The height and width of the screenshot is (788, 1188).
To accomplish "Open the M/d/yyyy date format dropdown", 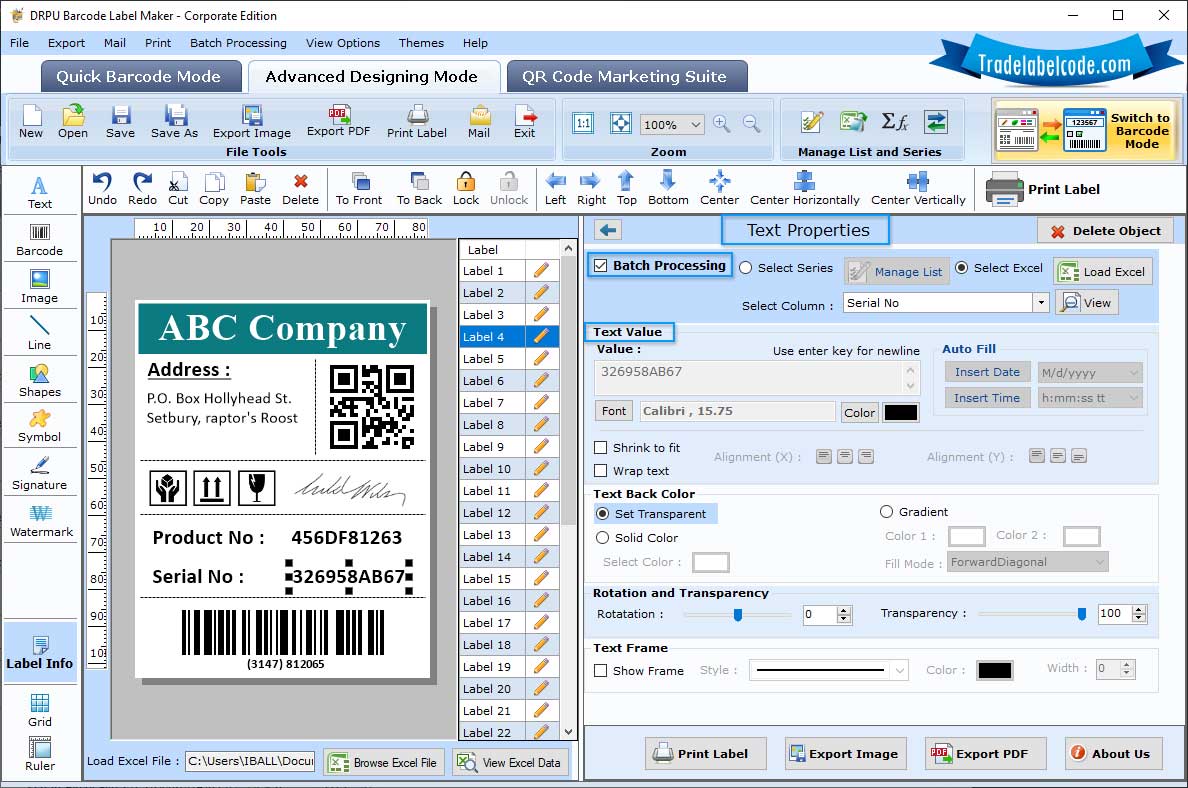I will coord(1133,373).
